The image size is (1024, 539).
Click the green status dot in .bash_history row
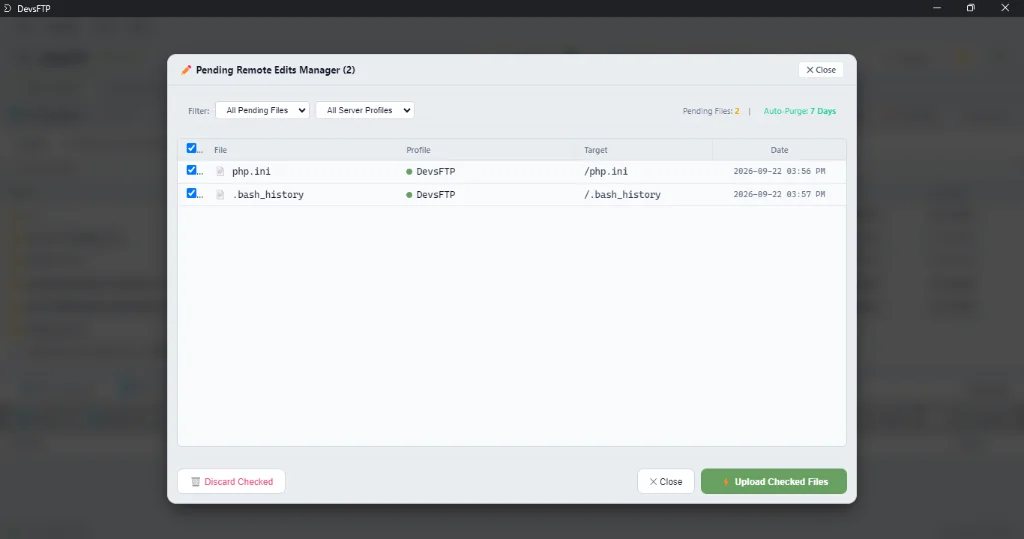click(x=409, y=195)
